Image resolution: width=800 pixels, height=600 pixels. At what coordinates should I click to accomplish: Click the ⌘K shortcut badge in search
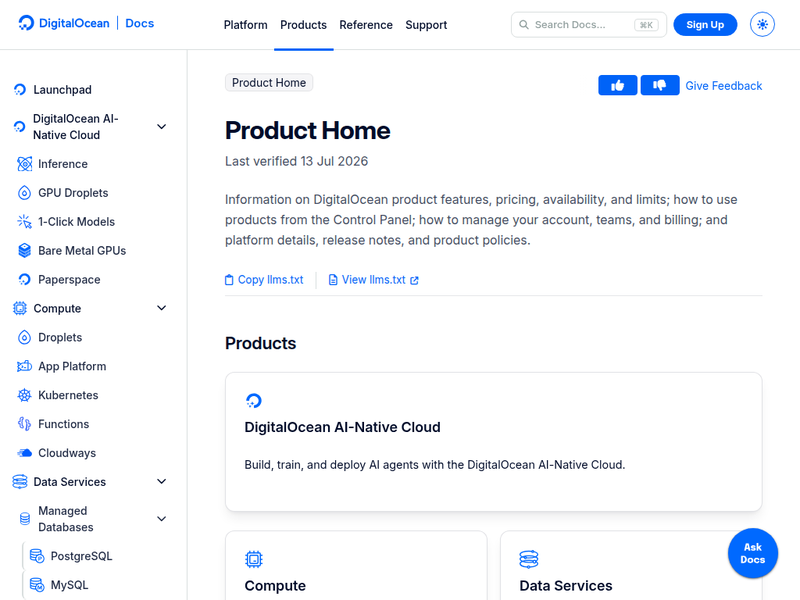(x=646, y=25)
